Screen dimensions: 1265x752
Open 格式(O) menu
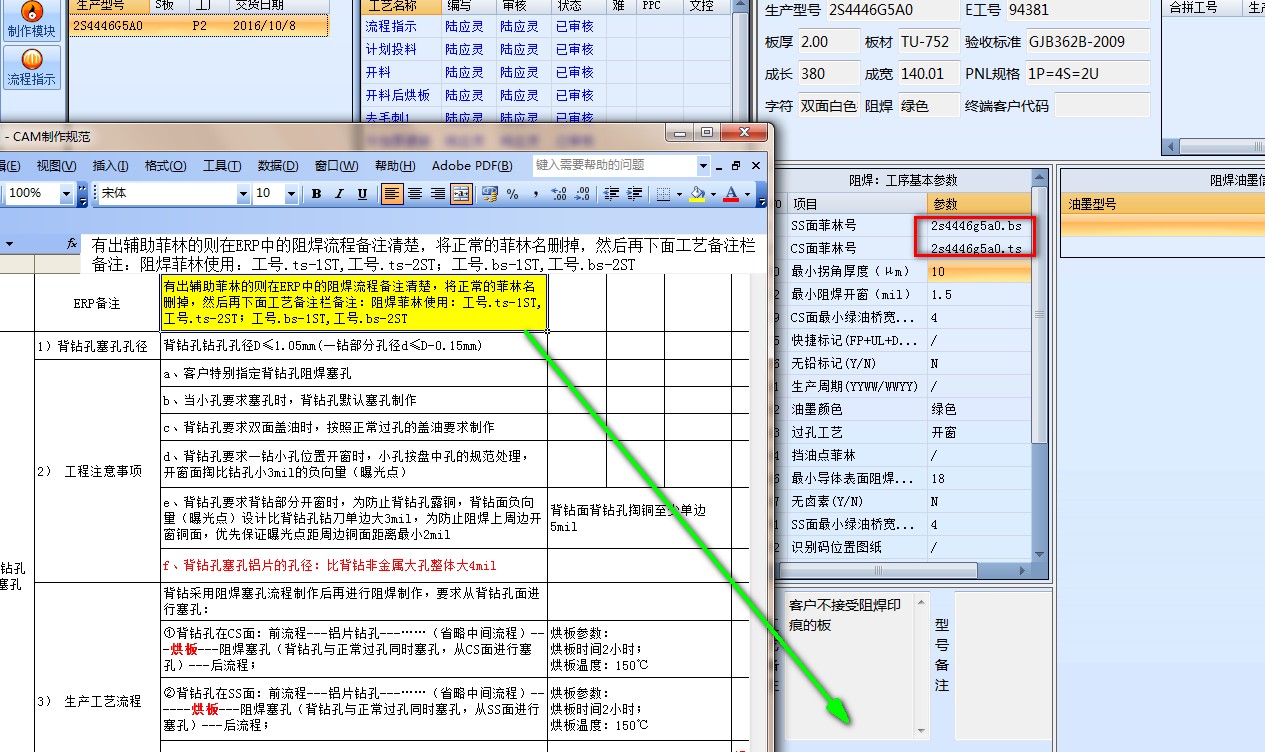(x=165, y=166)
